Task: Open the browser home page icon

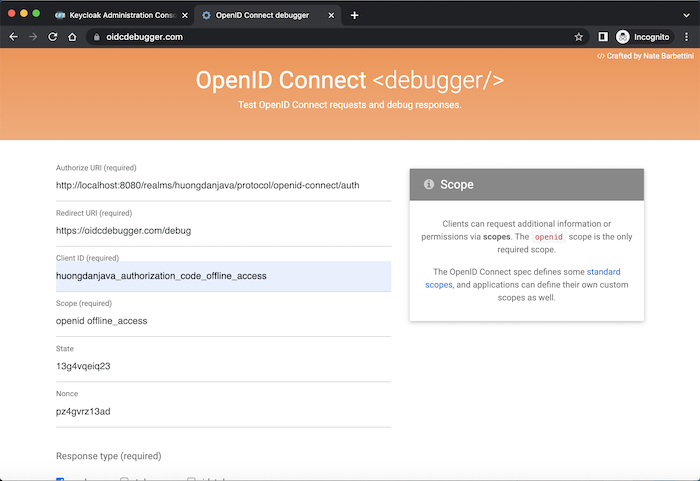Action: click(72, 37)
